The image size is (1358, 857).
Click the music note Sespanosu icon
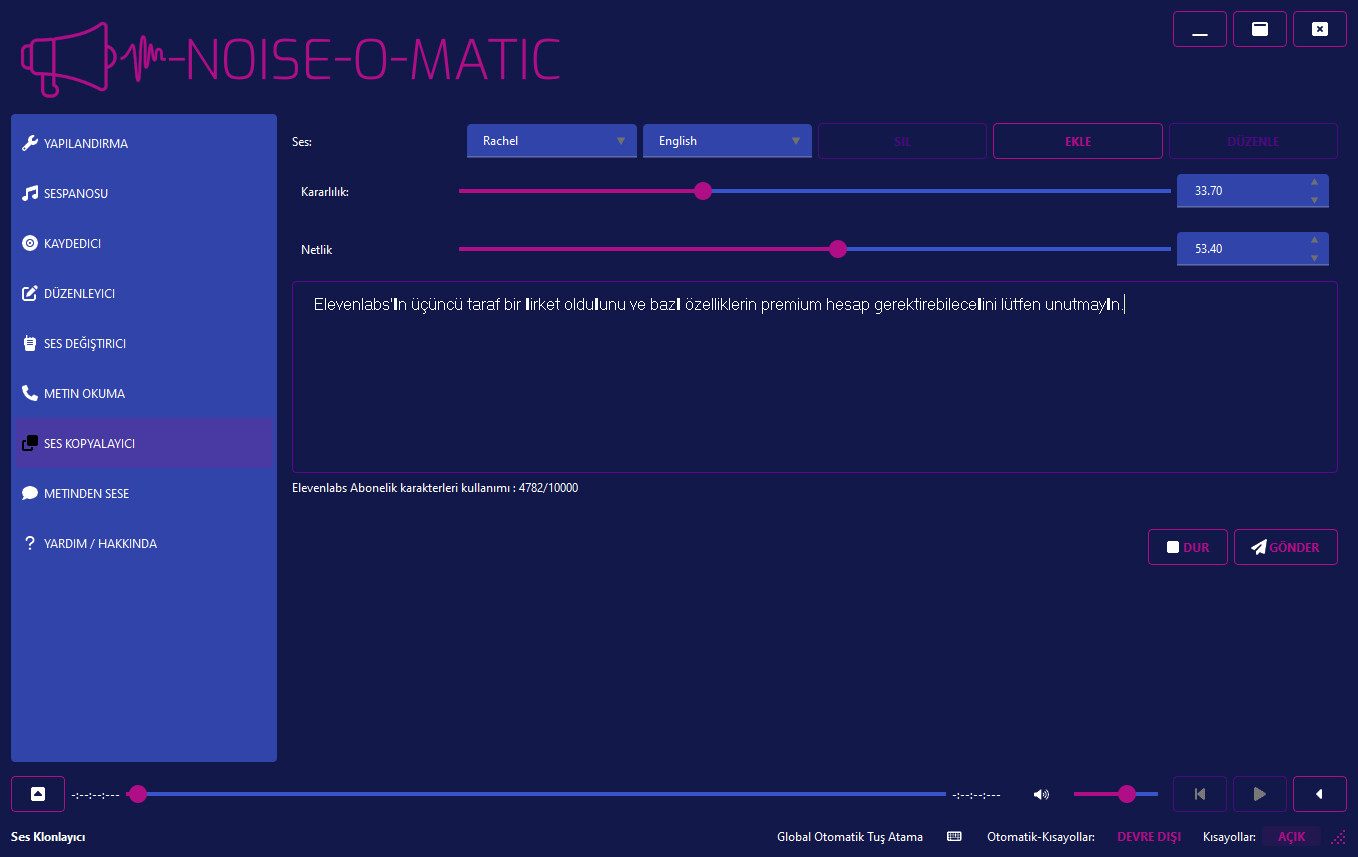(30, 193)
